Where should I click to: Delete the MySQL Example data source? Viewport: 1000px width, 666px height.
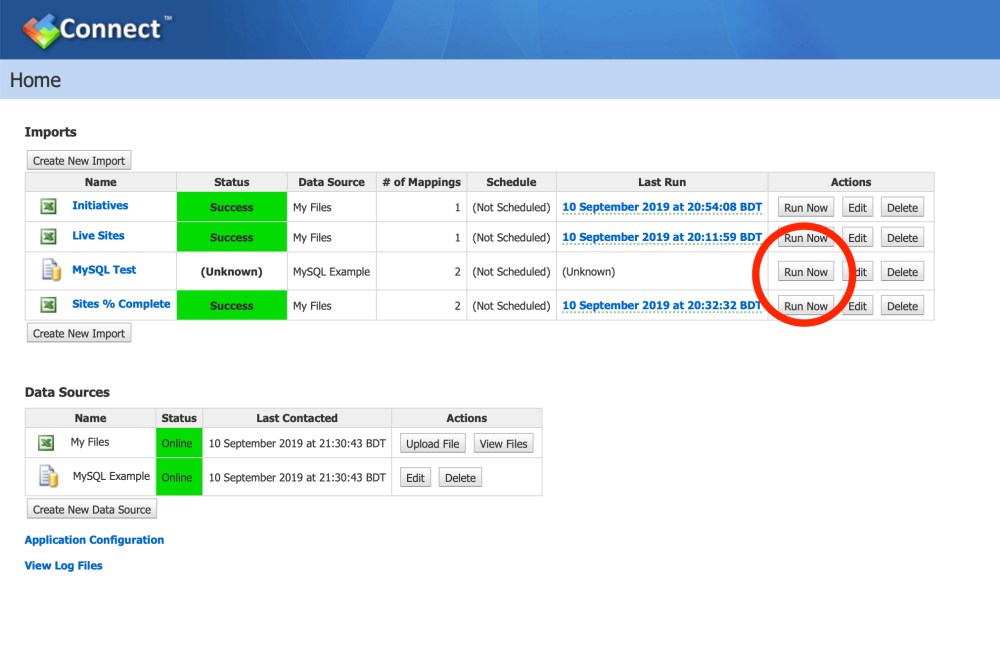click(x=460, y=477)
